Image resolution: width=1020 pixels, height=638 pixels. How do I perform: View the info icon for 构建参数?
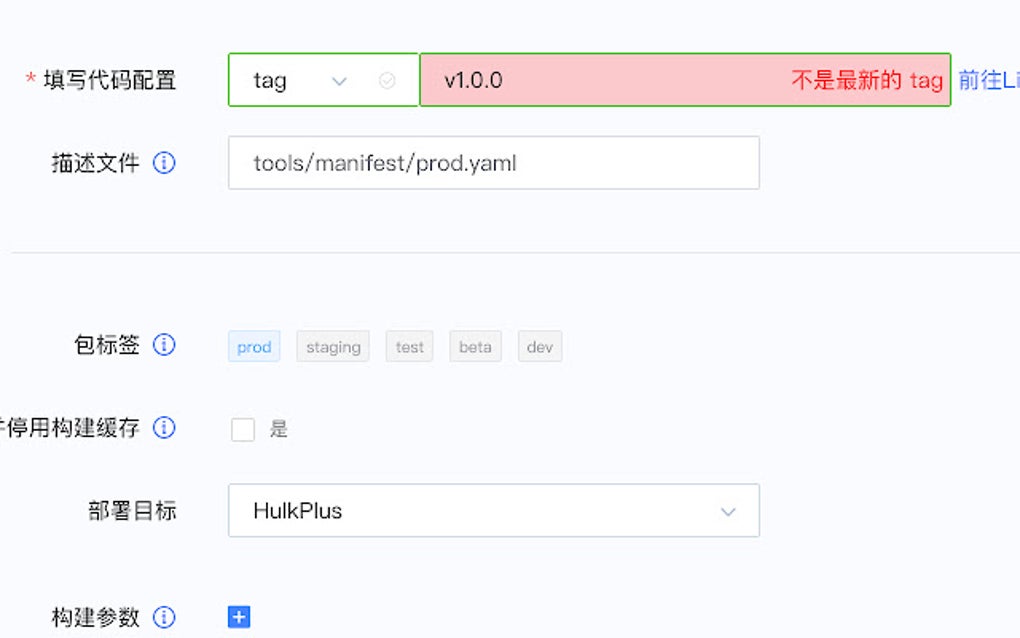[163, 617]
